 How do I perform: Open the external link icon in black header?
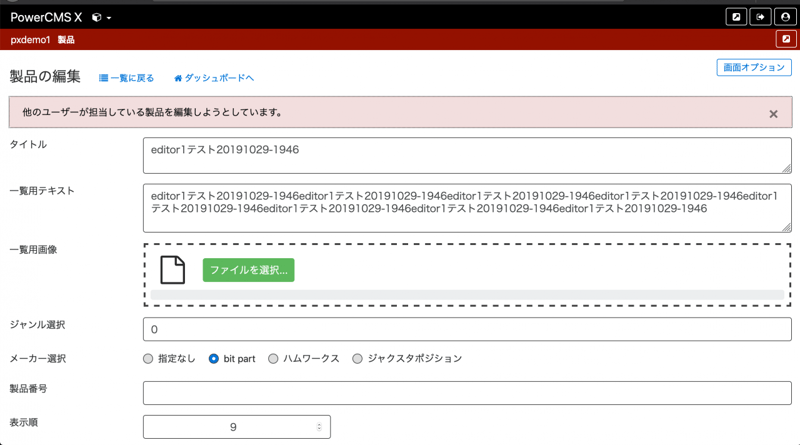737,17
